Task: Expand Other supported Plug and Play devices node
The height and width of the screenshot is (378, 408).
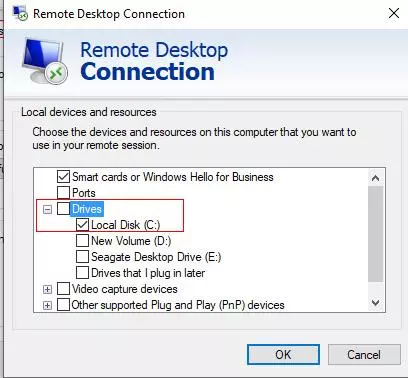Action: click(x=48, y=305)
